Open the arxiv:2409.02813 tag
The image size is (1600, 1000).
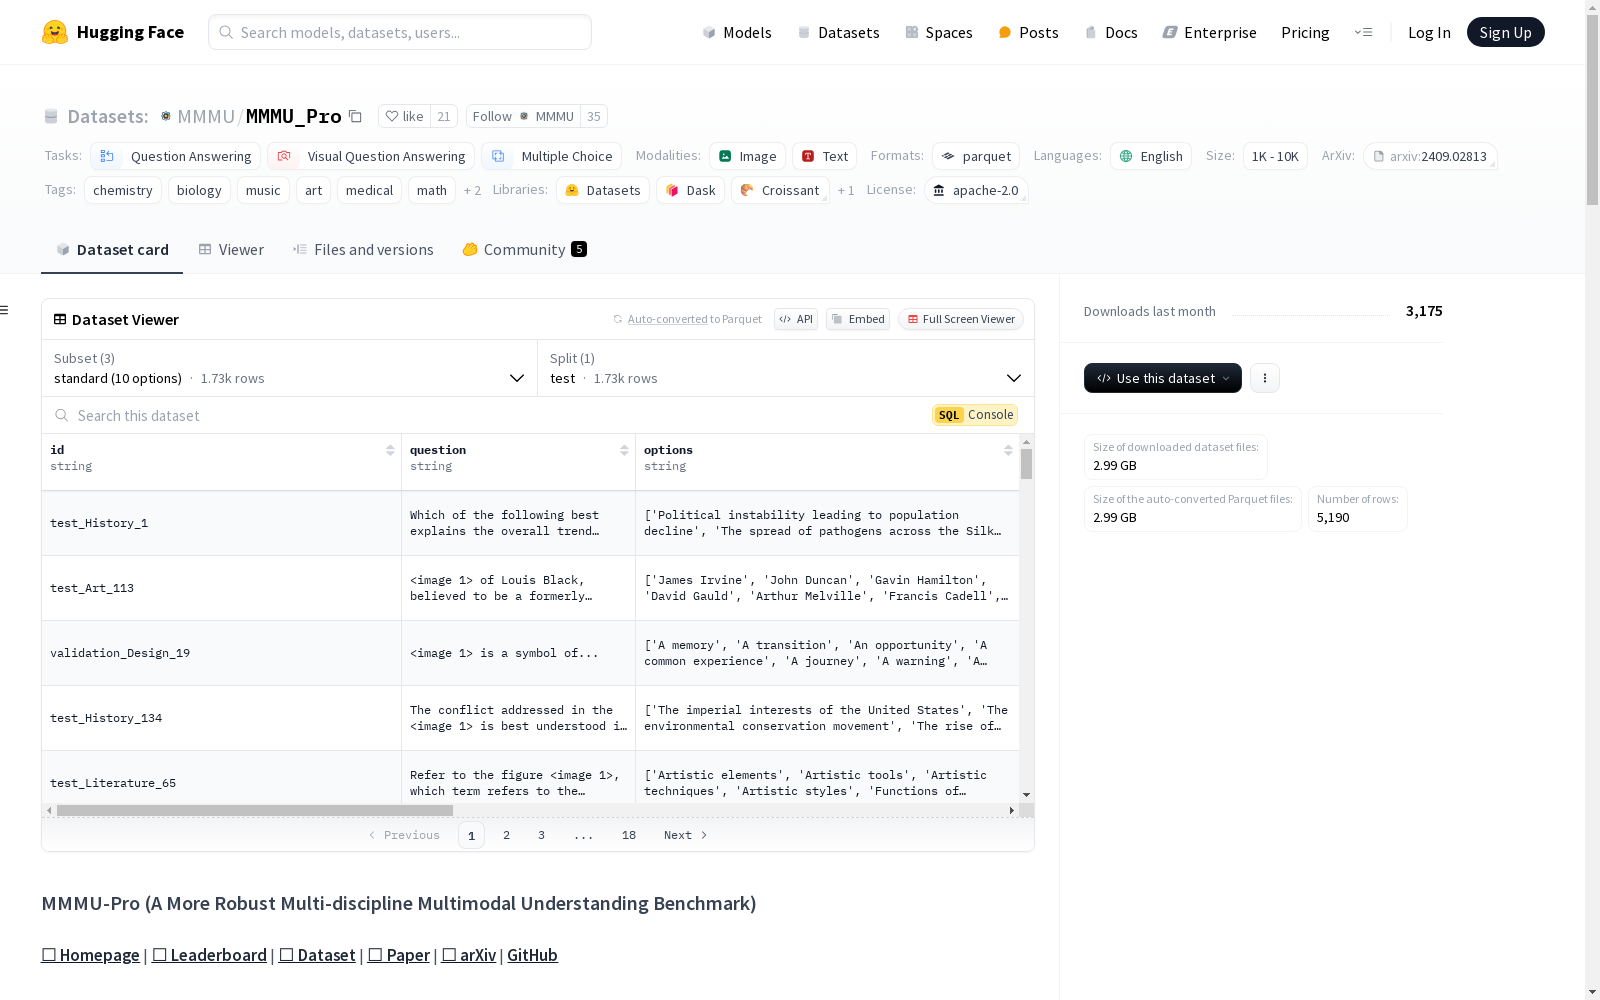coord(1430,156)
